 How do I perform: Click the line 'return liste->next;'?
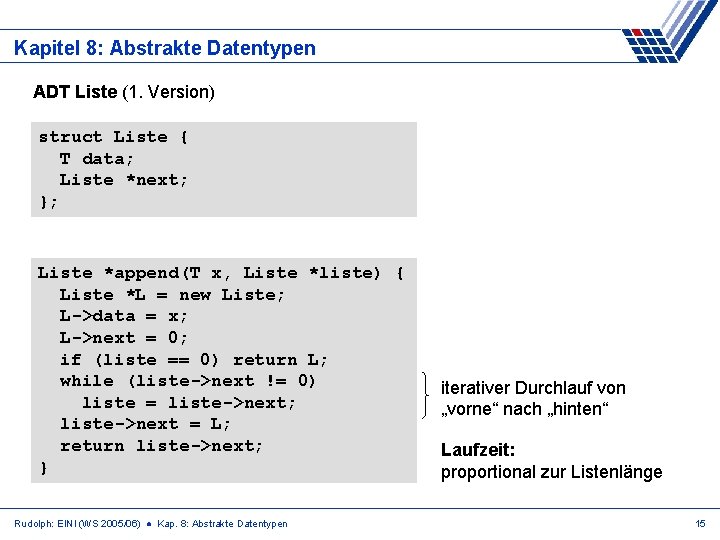click(x=161, y=446)
